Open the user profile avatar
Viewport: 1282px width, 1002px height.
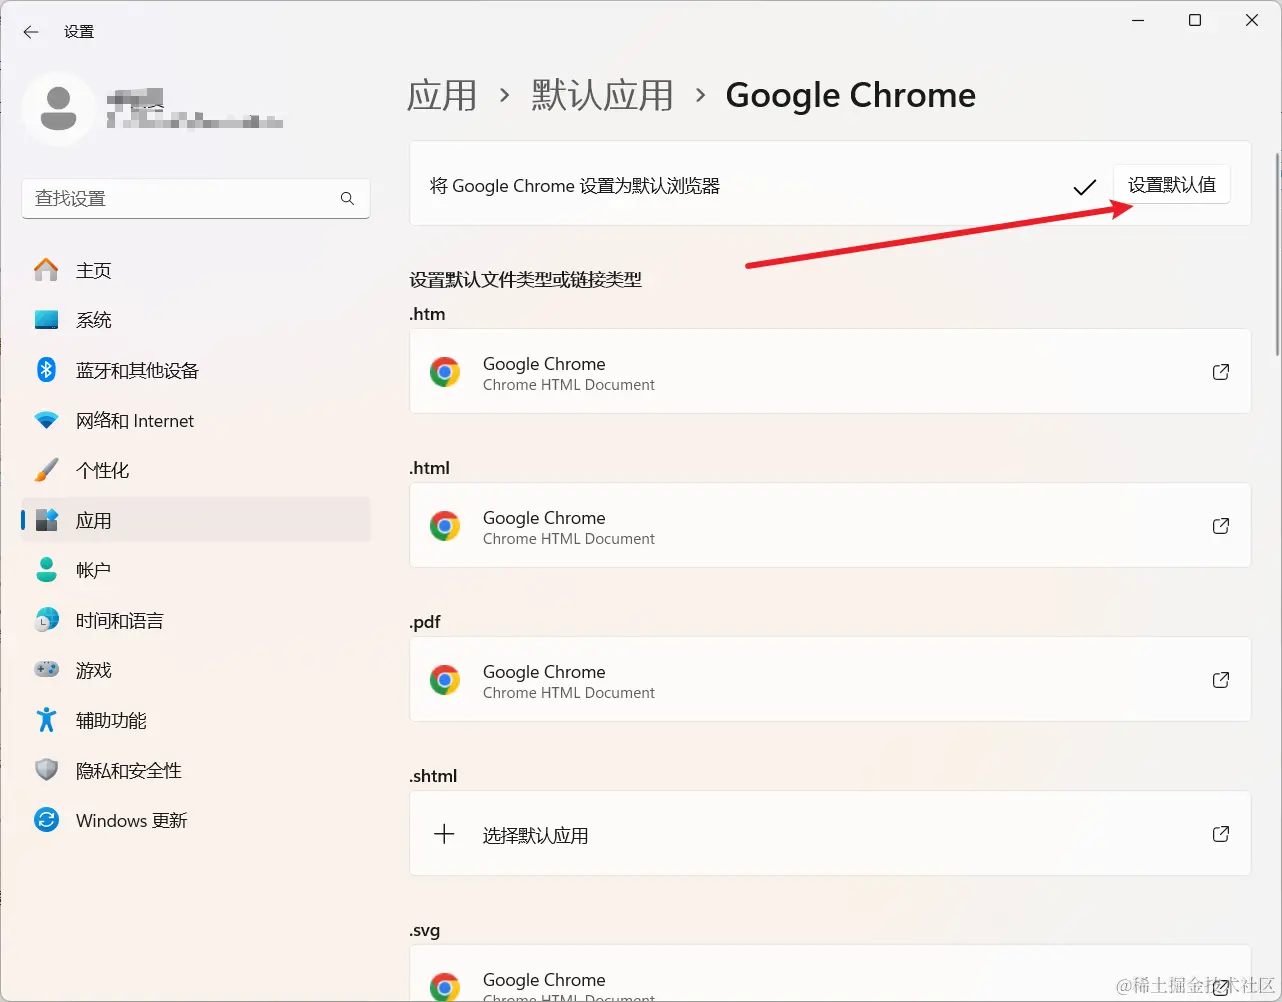pyautogui.click(x=58, y=108)
